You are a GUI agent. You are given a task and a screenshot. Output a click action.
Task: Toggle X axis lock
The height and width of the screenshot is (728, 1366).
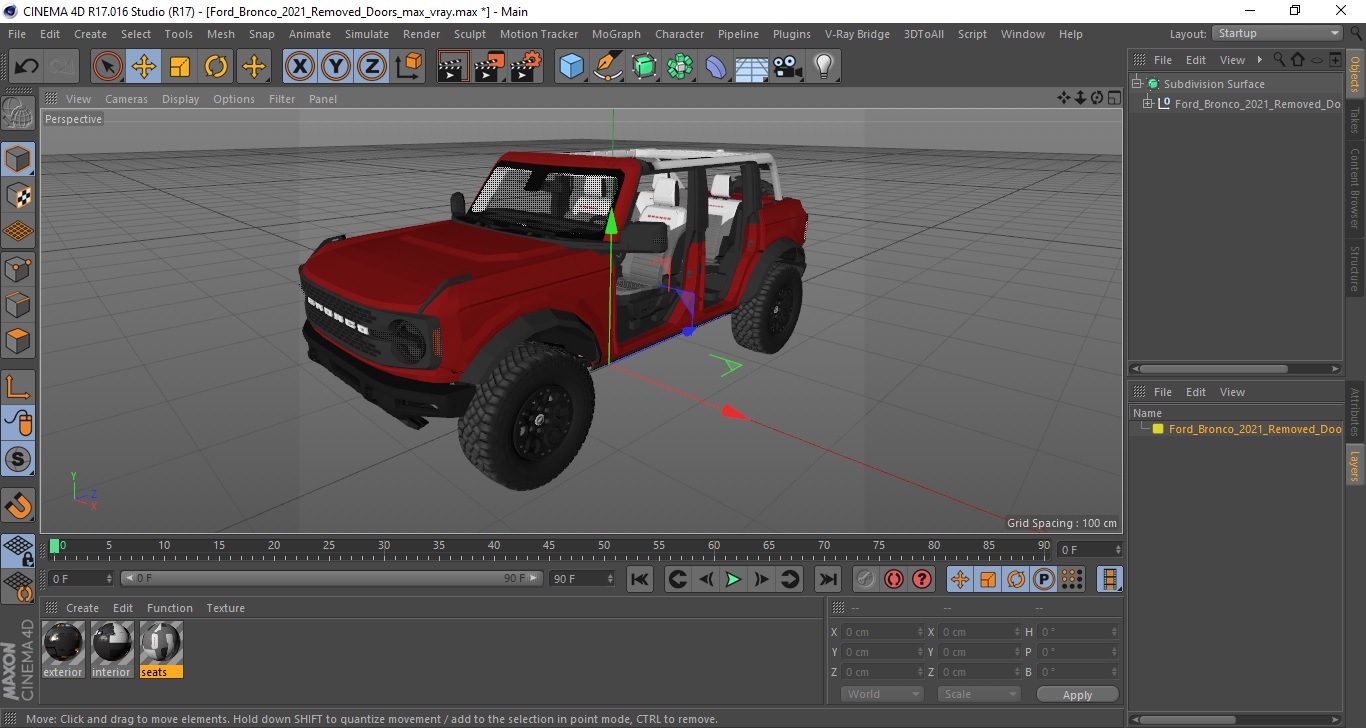(x=300, y=67)
